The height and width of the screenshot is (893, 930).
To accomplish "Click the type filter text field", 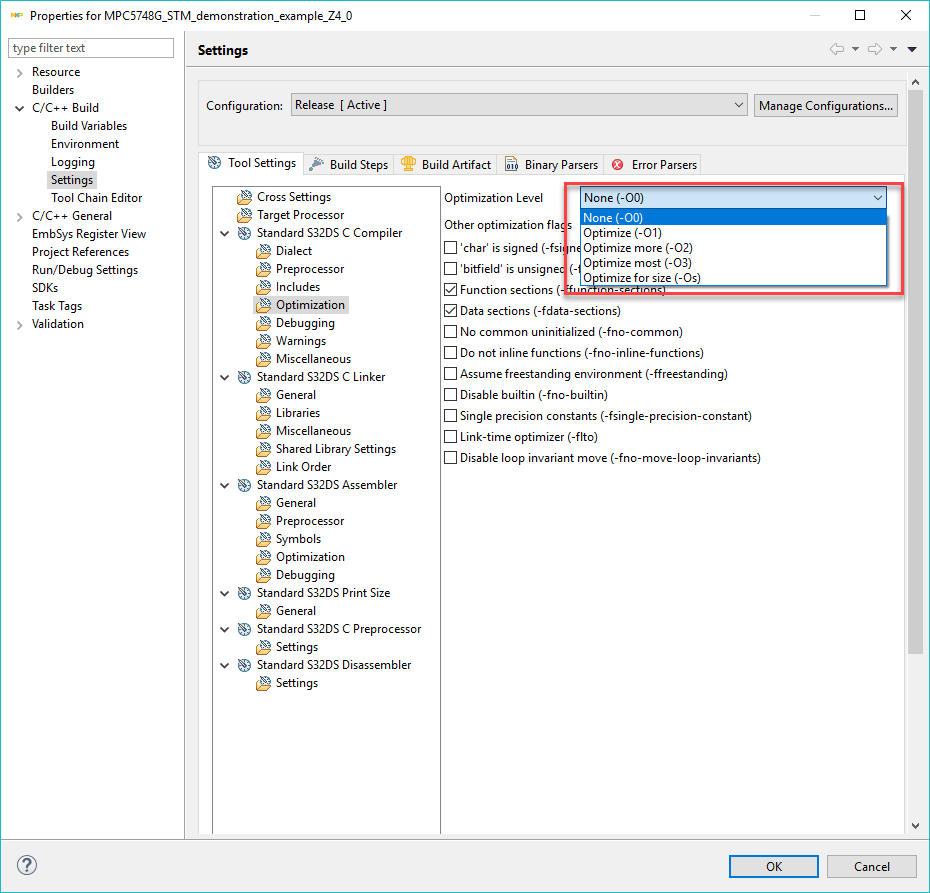I will pyautogui.click(x=91, y=48).
